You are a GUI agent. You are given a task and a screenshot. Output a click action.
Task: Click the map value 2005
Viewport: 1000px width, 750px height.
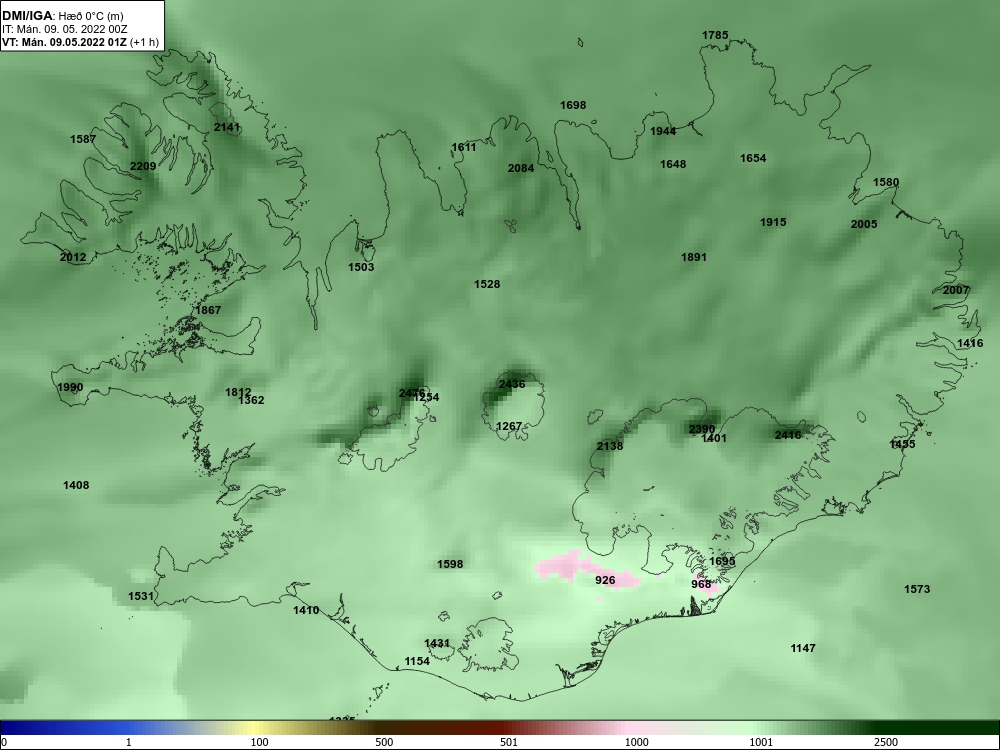click(x=864, y=224)
